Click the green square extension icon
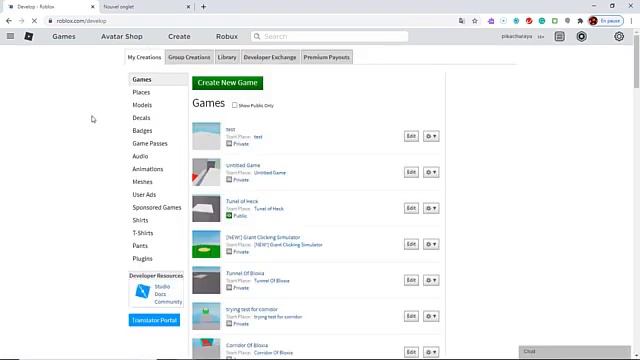 (x=555, y=21)
